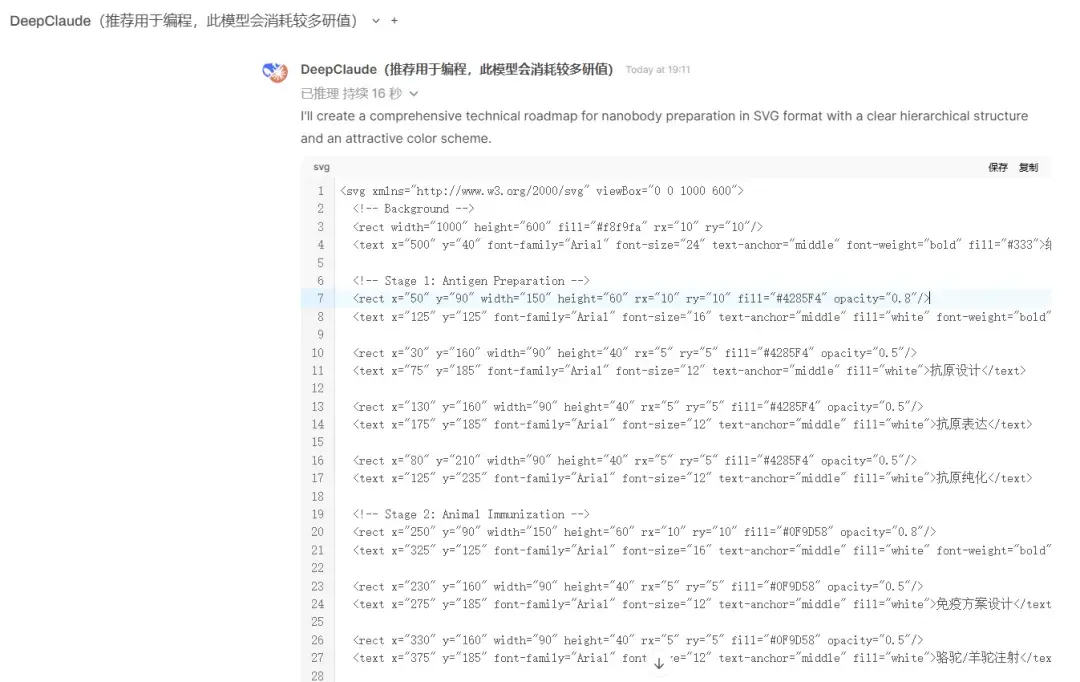
Task: Click the scroll-to-bottom arrow over the code
Action: coord(659,663)
